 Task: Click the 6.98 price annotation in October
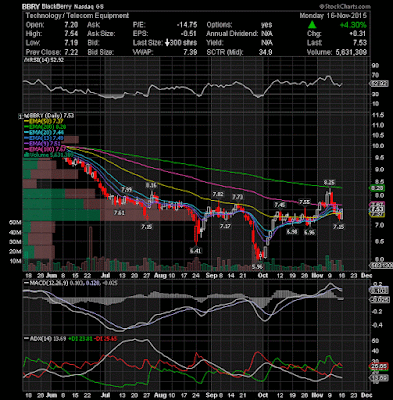[292, 232]
